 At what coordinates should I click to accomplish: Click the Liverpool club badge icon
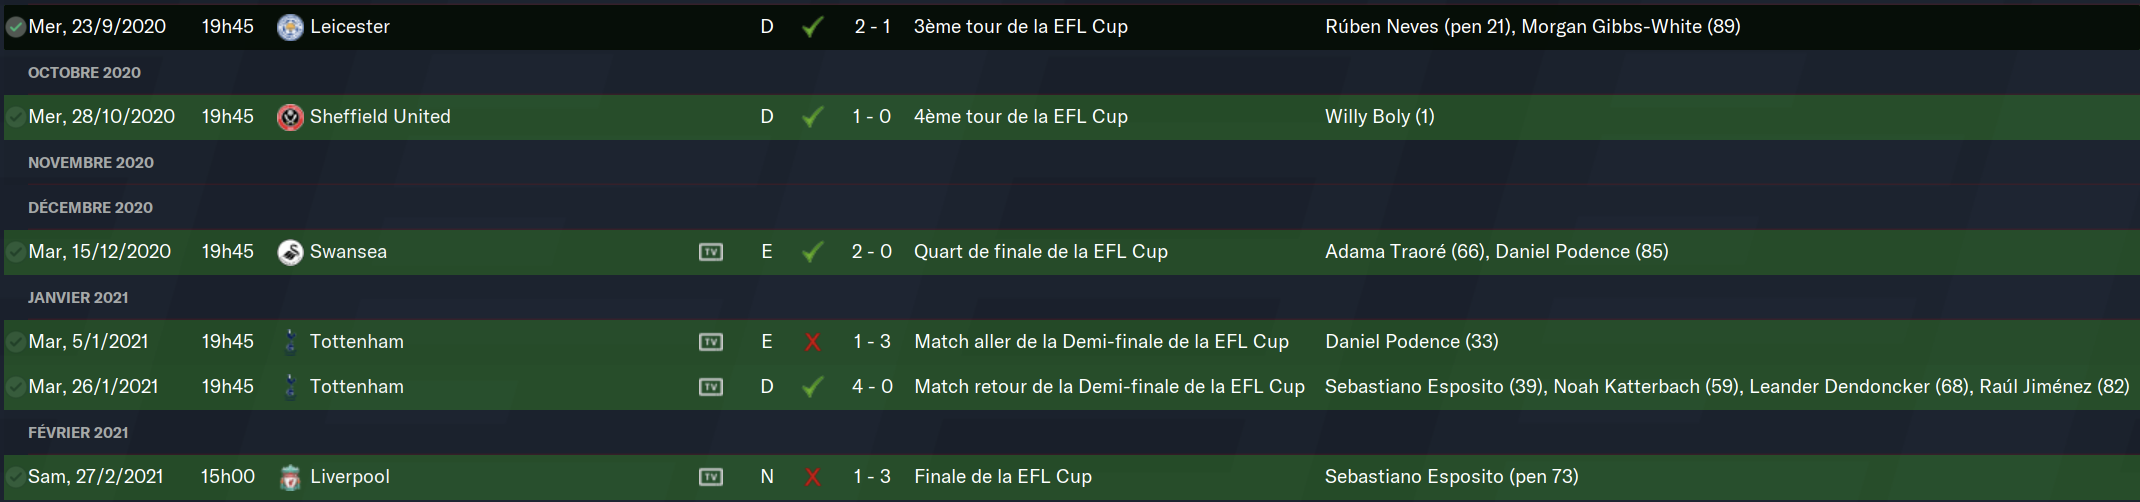(x=290, y=477)
